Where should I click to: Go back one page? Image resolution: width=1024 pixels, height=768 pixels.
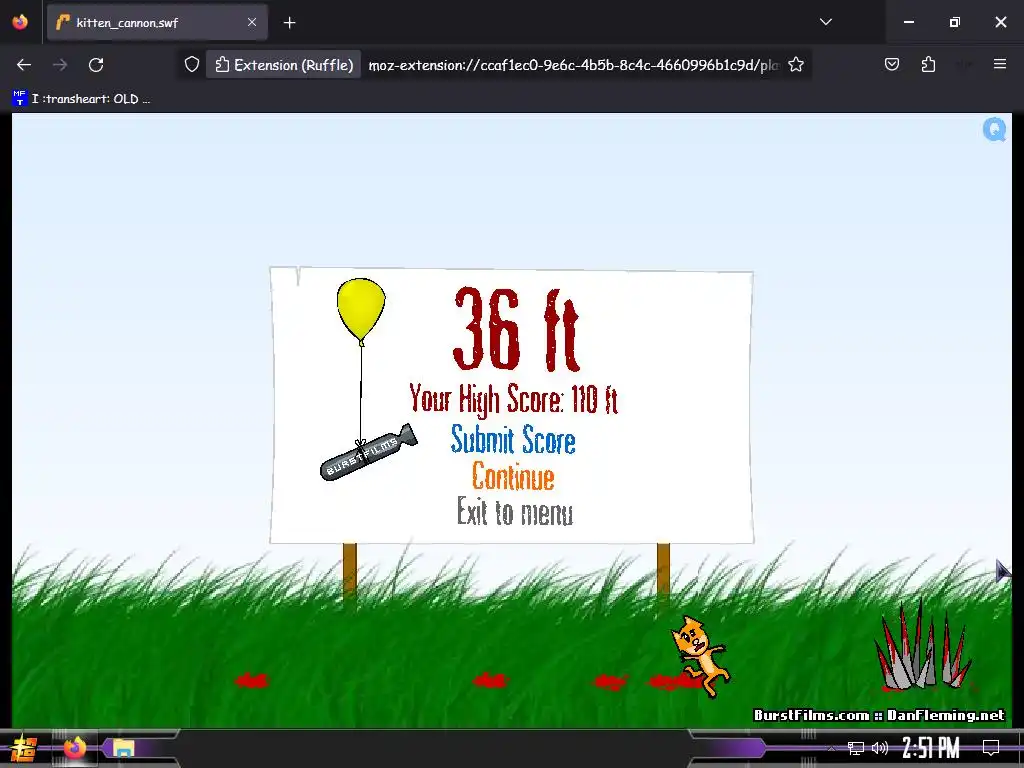coord(24,65)
